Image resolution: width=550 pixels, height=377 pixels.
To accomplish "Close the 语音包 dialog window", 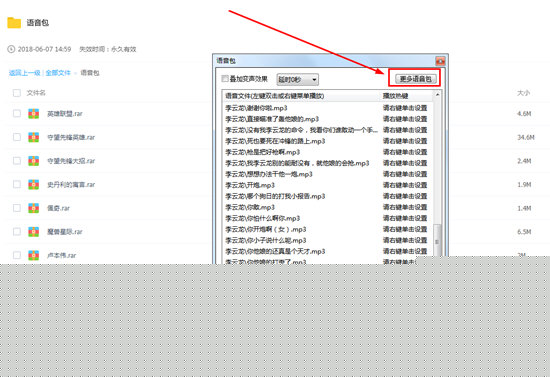I will coord(440,61).
